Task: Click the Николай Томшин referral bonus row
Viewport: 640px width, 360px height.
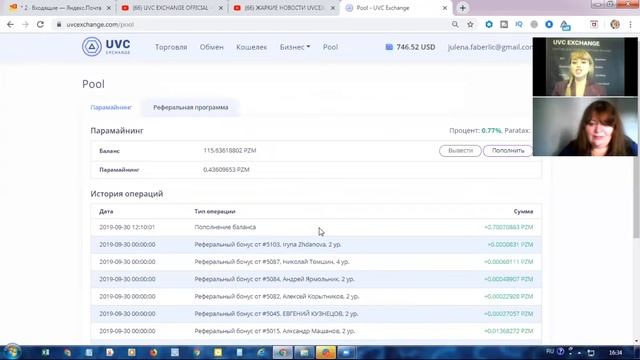Action: [x=316, y=262]
